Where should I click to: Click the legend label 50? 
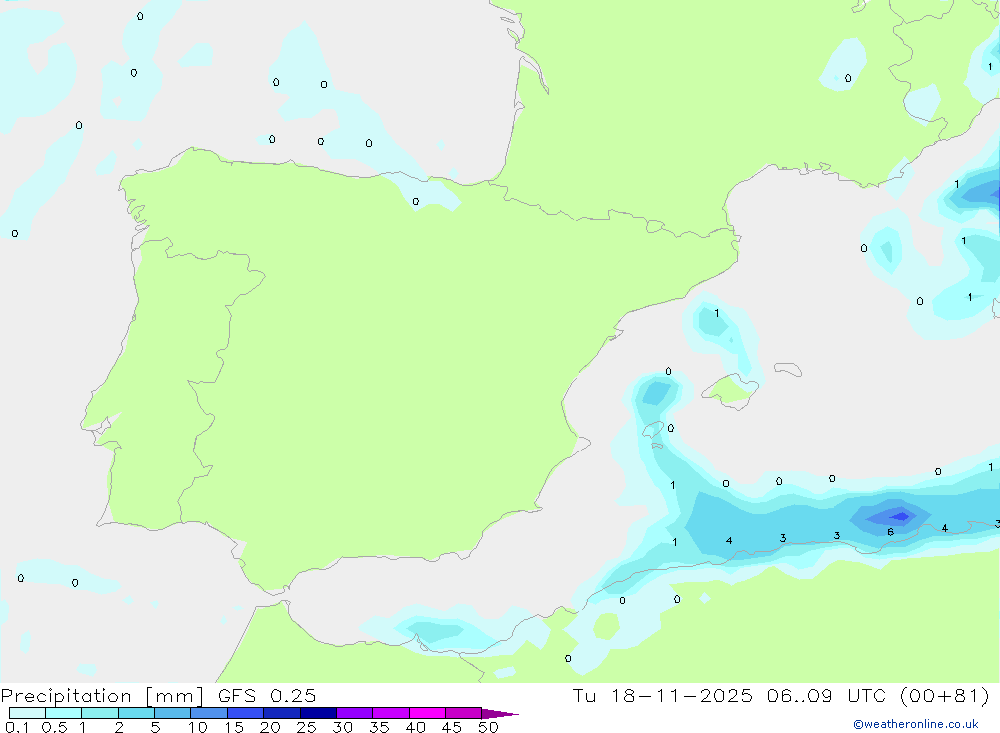(488, 727)
